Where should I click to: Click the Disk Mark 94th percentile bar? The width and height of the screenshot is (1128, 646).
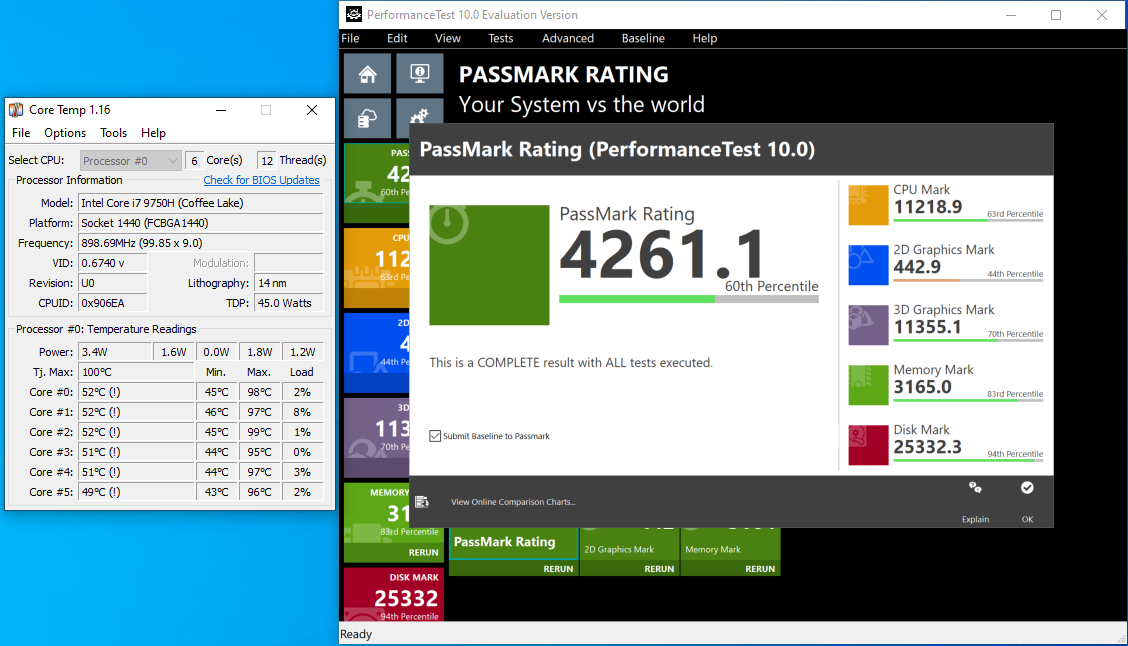tap(968, 460)
